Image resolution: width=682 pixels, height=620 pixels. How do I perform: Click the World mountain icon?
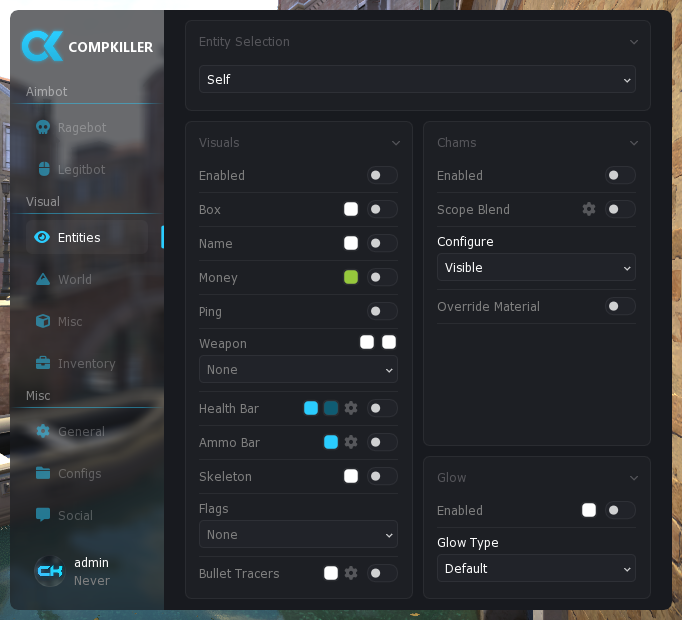coord(43,279)
